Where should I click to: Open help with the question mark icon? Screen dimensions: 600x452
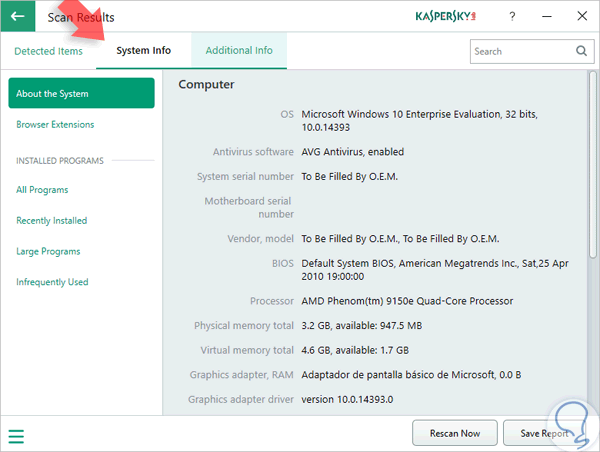tap(512, 16)
